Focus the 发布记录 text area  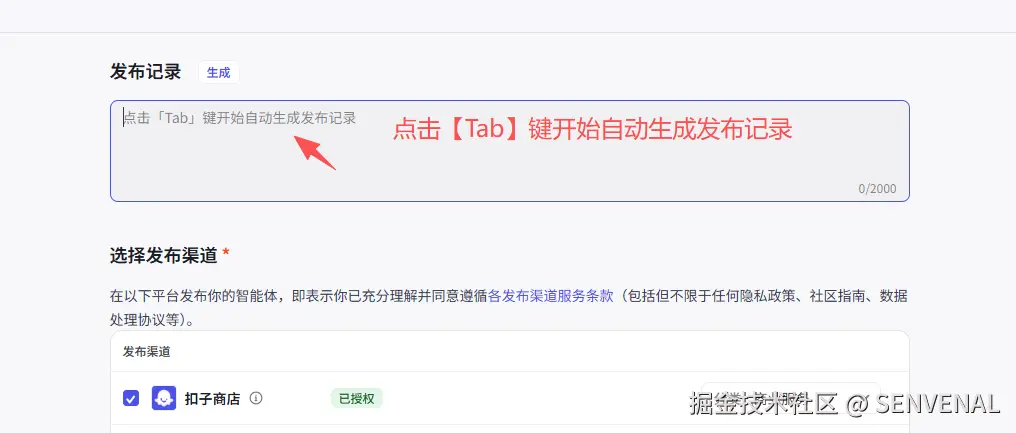point(509,150)
